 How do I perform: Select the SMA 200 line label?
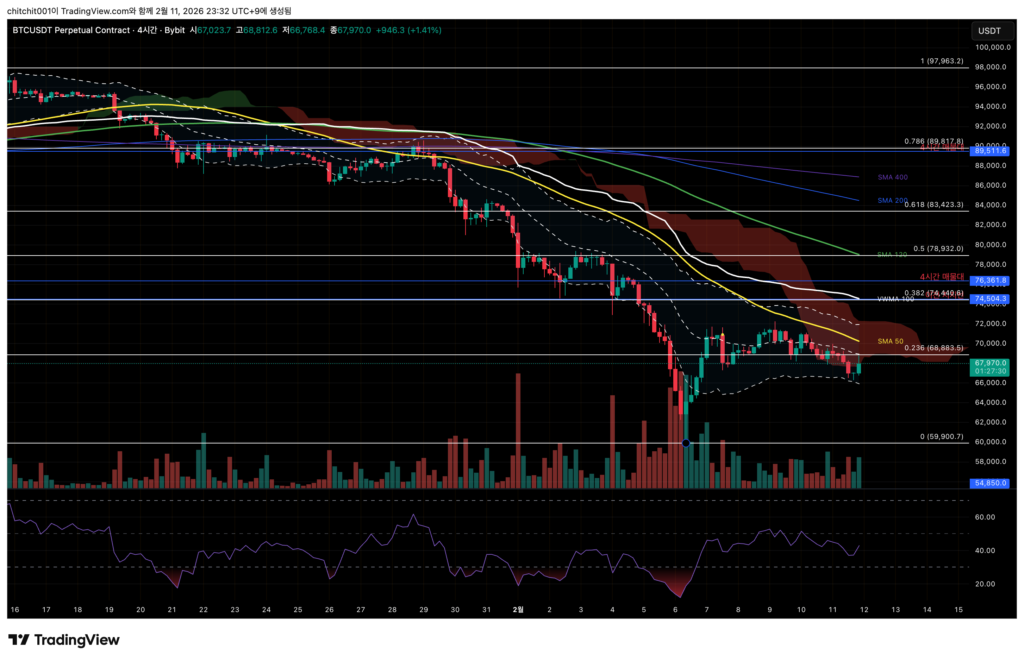pos(892,200)
